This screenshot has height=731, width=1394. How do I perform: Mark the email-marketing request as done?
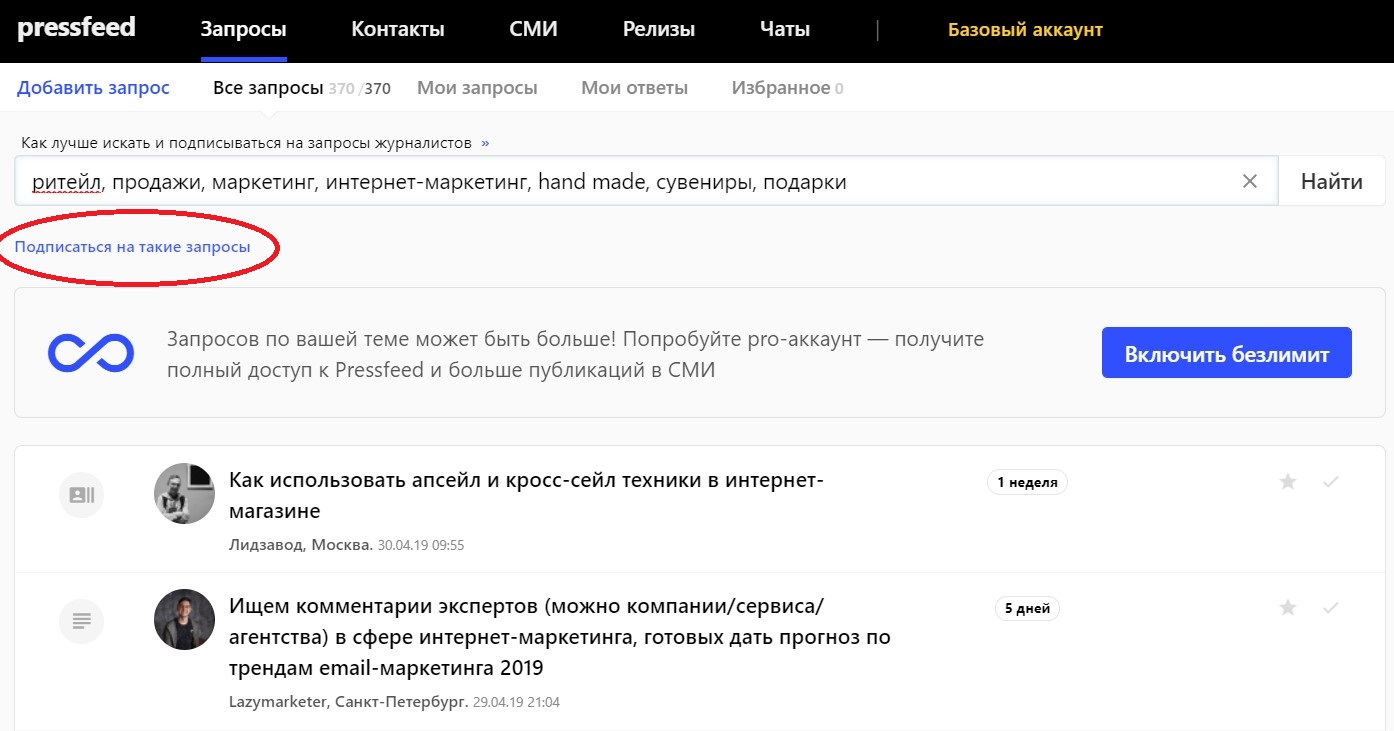click(x=1330, y=608)
